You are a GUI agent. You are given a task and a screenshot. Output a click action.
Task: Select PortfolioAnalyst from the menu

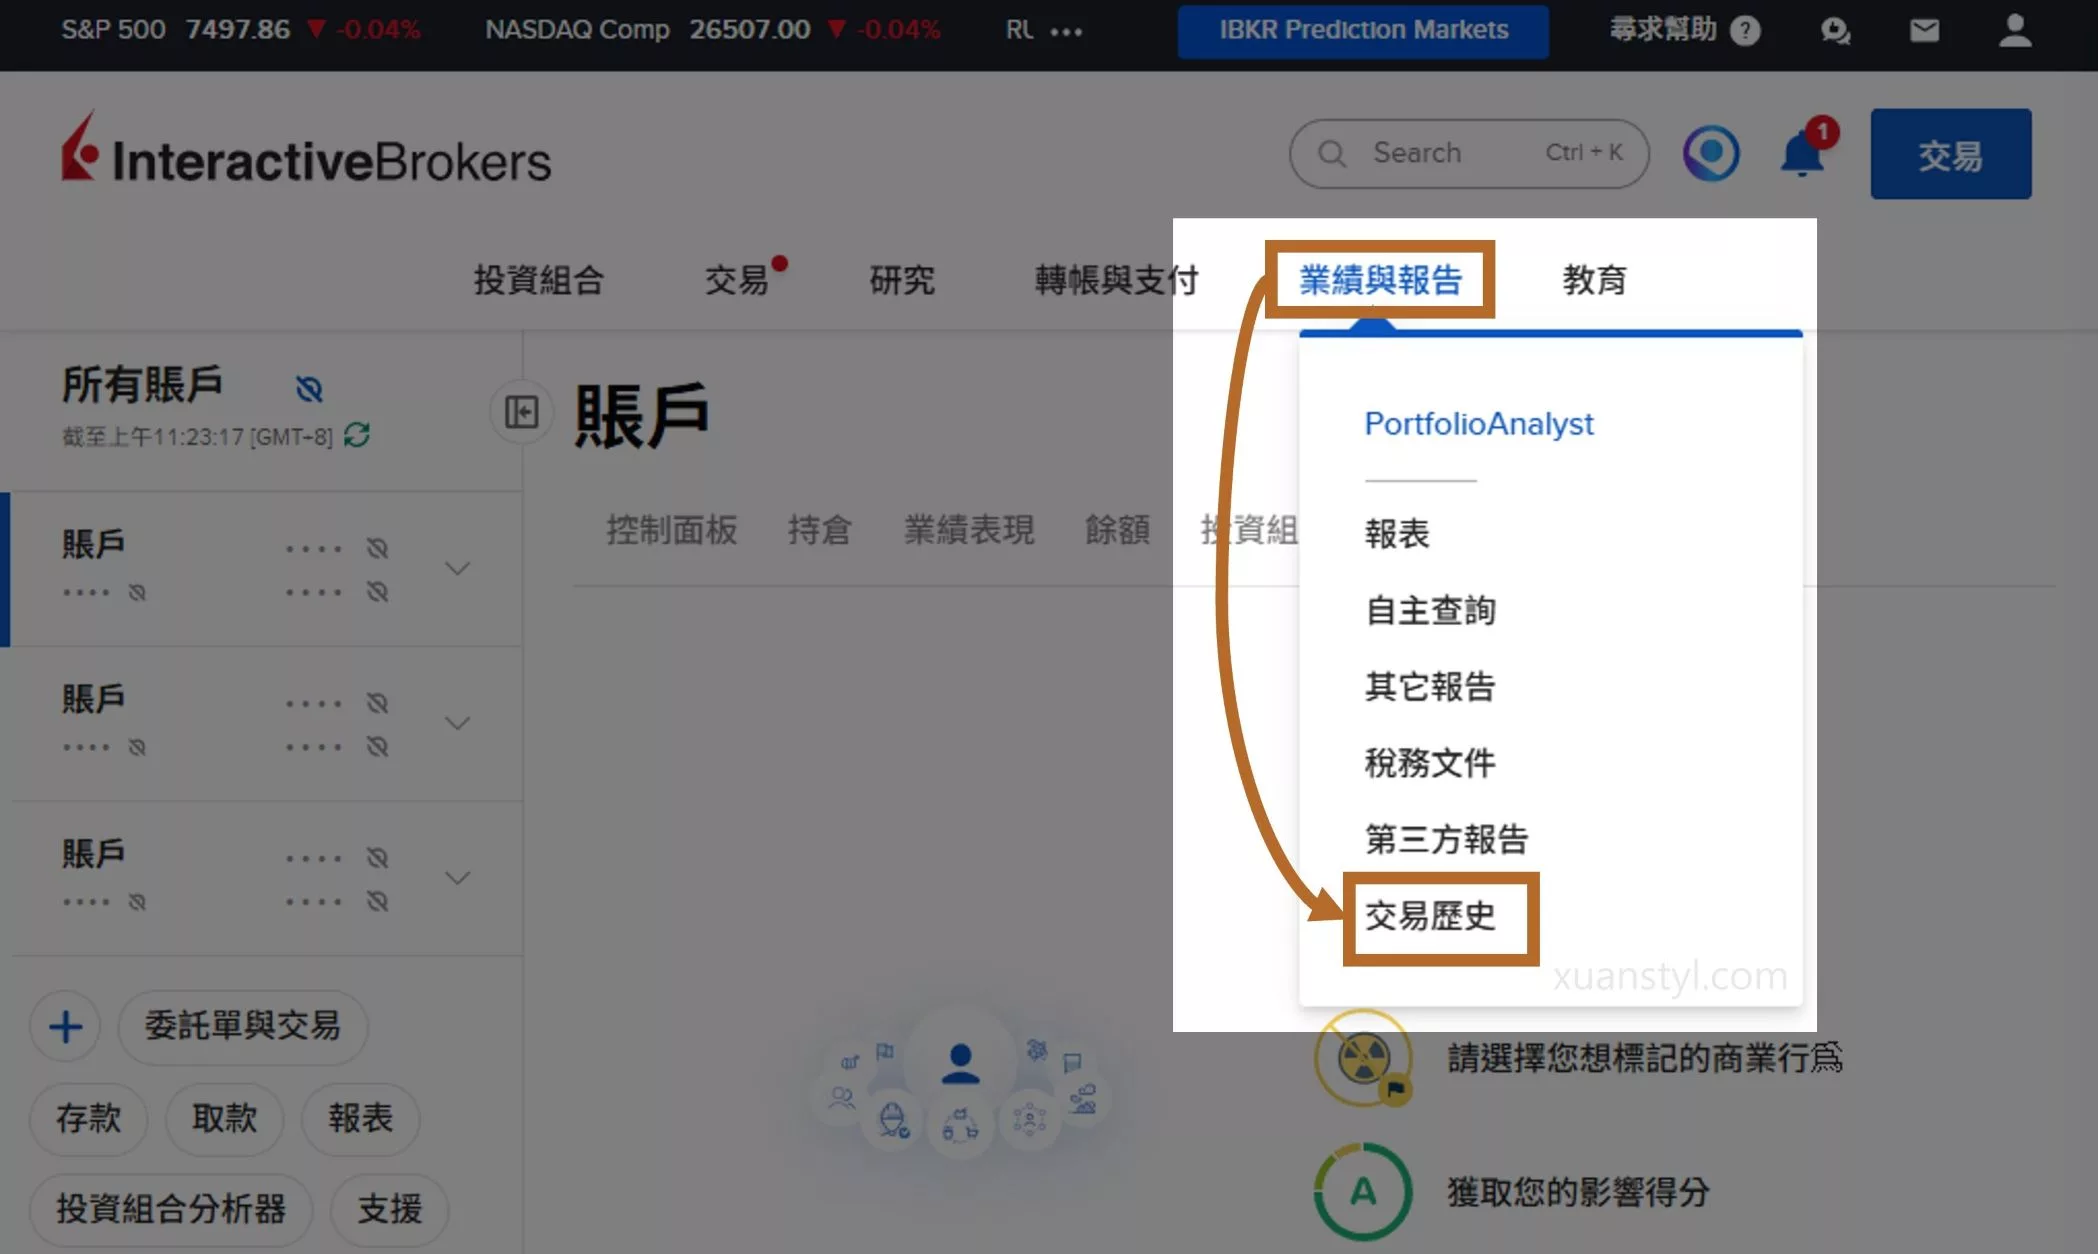[x=1478, y=424]
